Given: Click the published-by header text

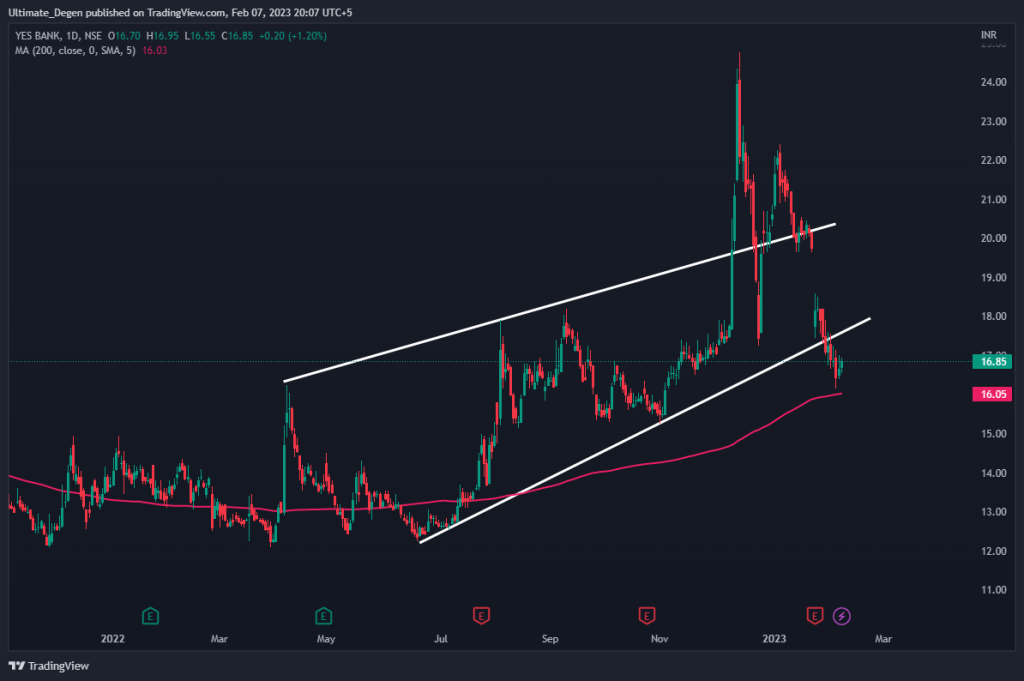Looking at the screenshot, I should coord(180,12).
